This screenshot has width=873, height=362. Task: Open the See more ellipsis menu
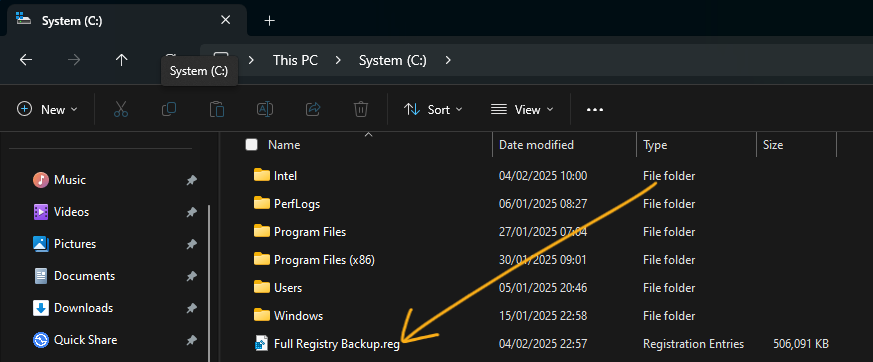(x=595, y=110)
